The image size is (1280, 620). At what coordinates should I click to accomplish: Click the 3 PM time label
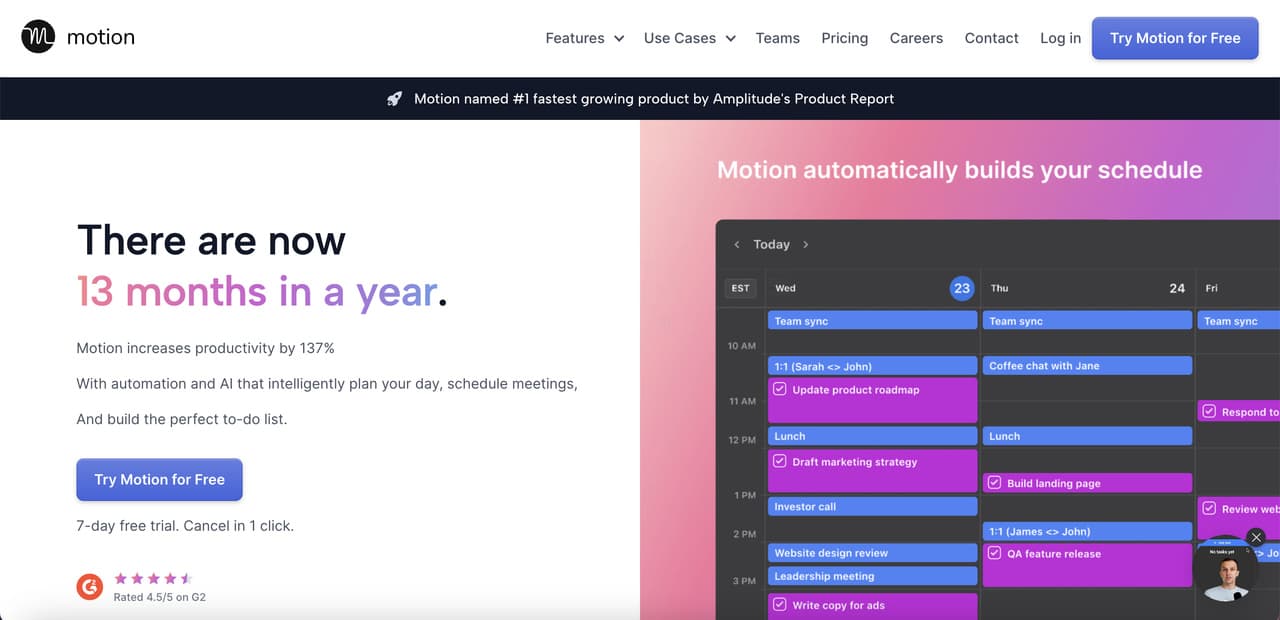(x=743, y=580)
